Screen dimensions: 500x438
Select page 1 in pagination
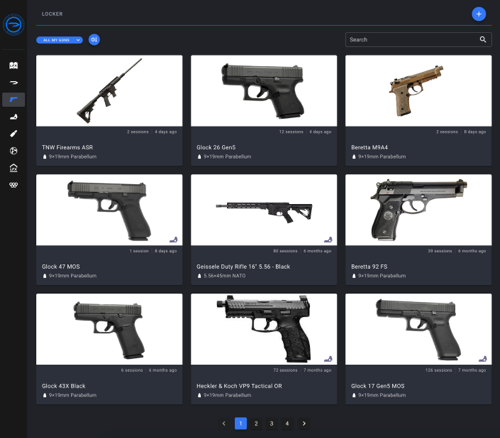[241, 423]
